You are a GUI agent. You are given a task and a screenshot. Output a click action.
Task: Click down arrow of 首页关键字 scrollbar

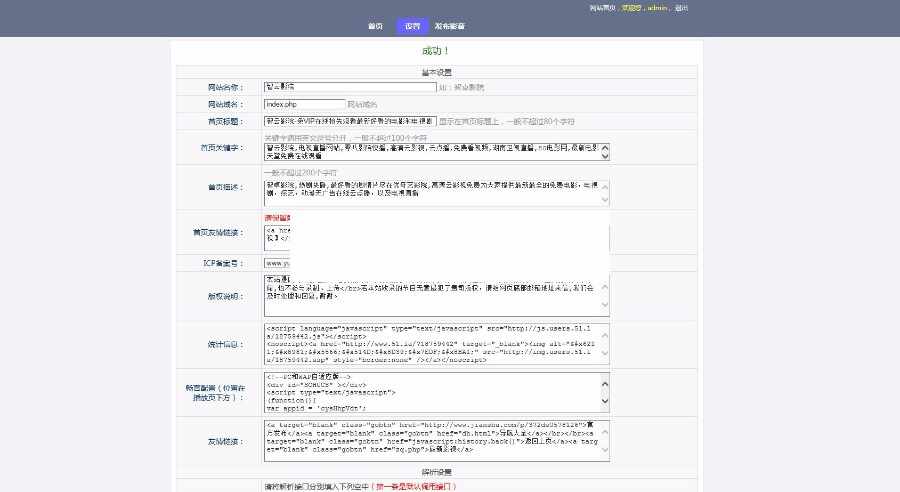(604, 156)
